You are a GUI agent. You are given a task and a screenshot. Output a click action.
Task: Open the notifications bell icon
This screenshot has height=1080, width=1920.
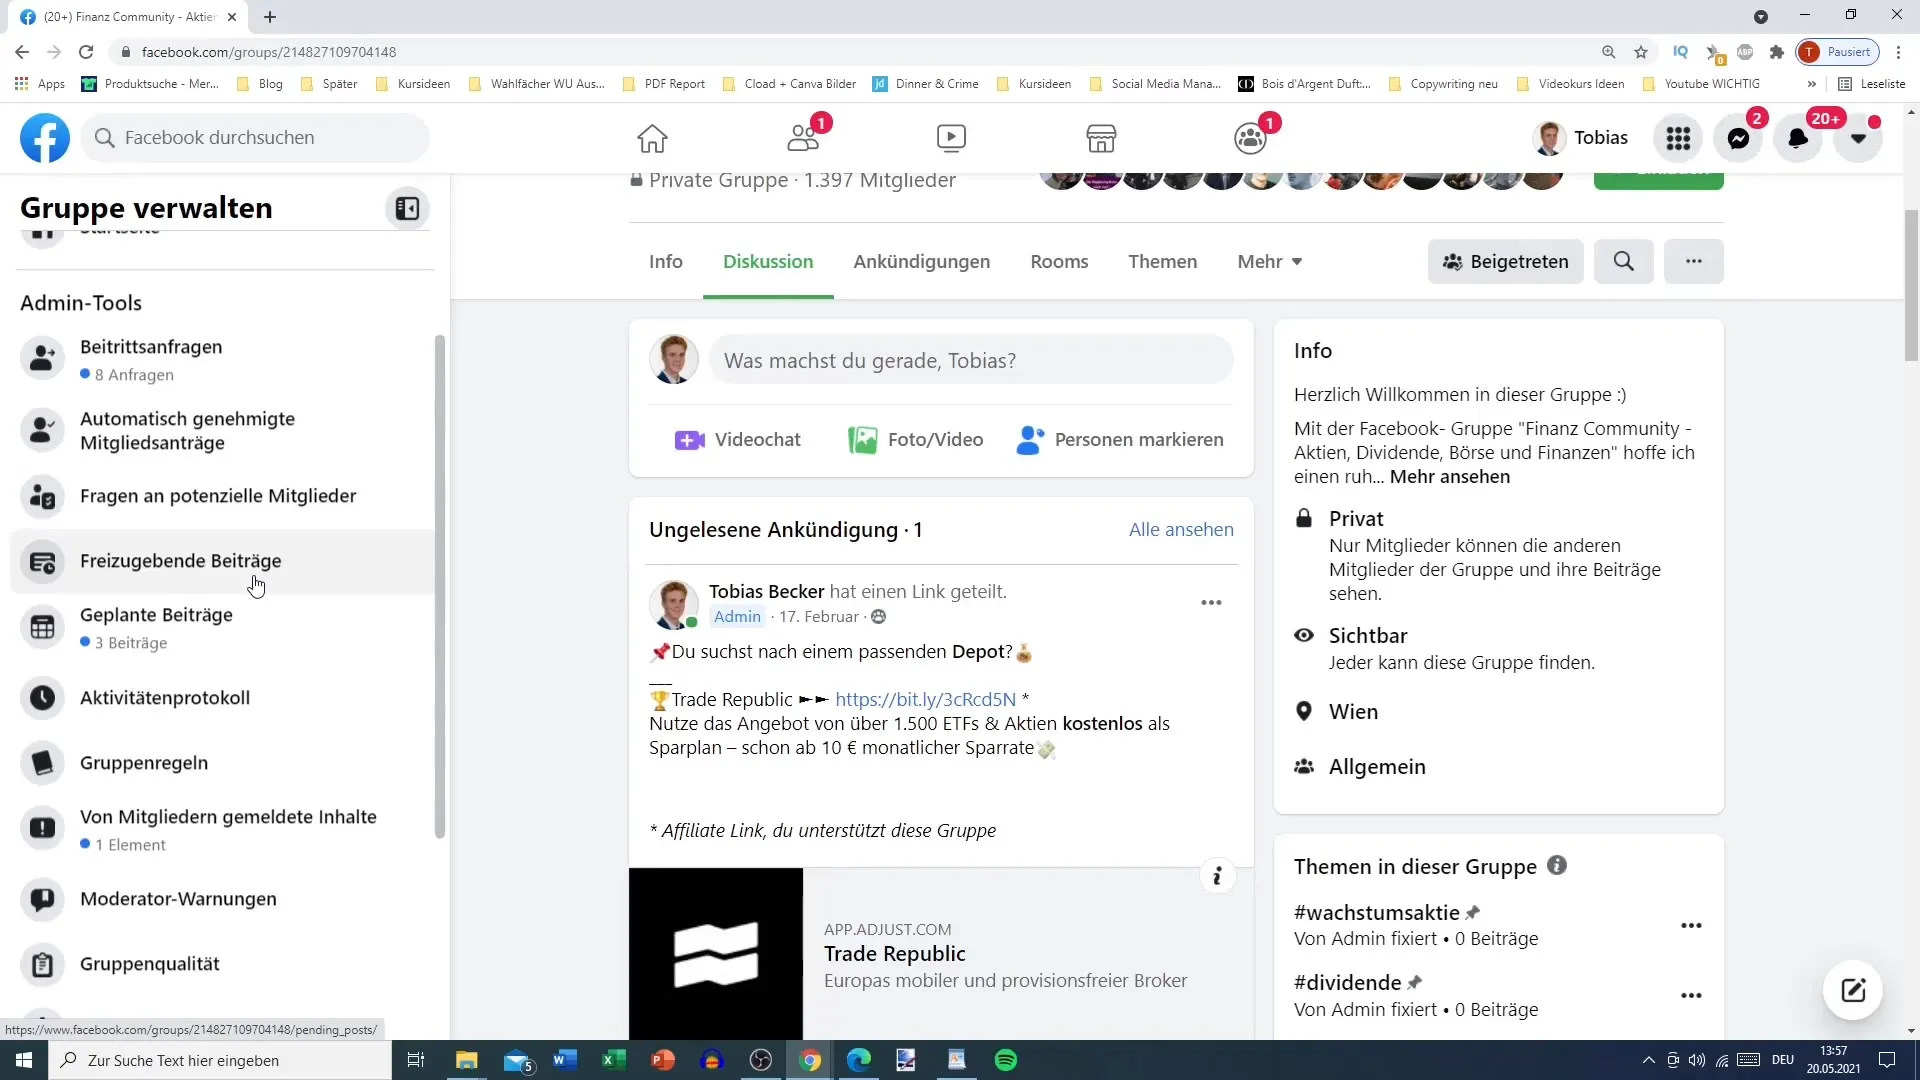click(1798, 138)
